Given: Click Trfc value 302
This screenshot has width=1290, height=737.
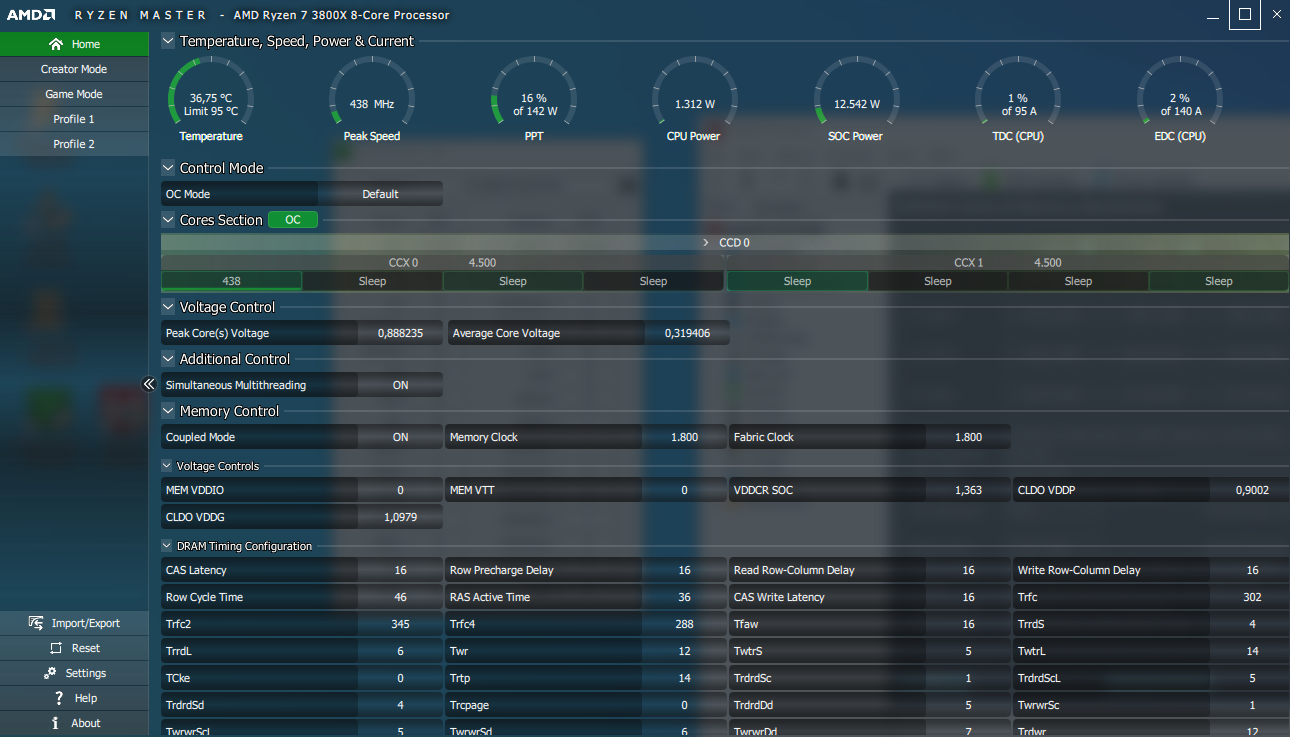Looking at the screenshot, I should [1252, 597].
